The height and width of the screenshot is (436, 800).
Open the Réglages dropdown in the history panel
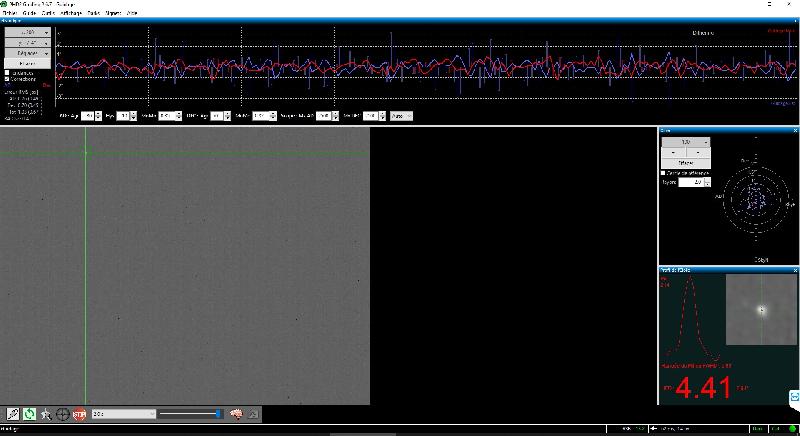pos(28,53)
